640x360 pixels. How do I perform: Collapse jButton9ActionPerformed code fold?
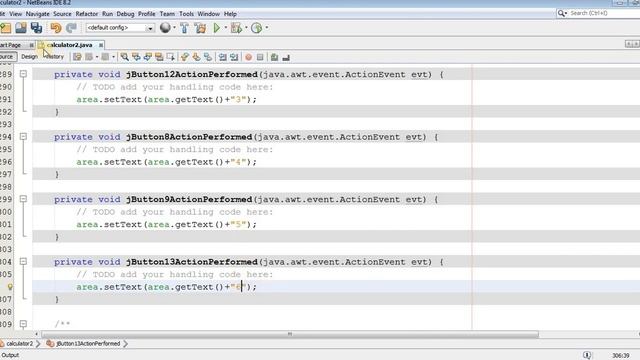[x=23, y=199]
